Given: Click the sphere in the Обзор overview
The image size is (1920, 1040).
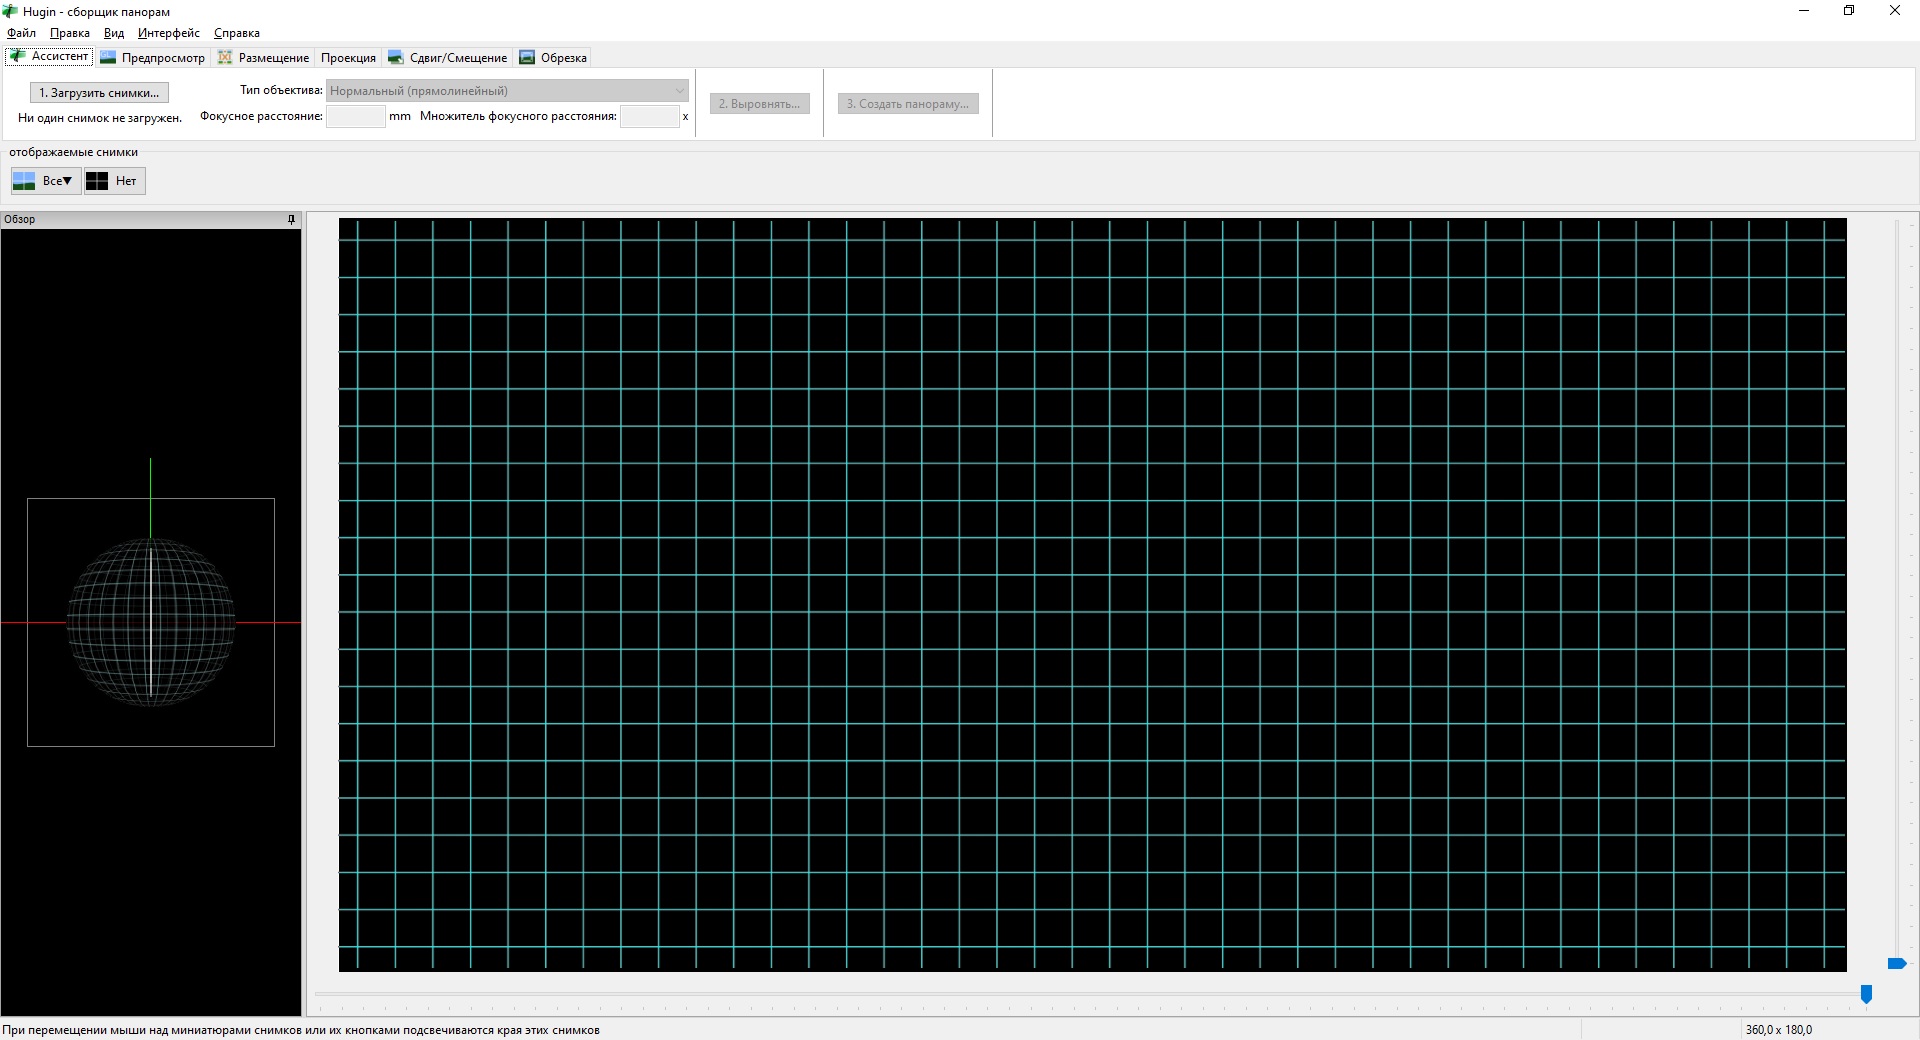Looking at the screenshot, I should (151, 622).
